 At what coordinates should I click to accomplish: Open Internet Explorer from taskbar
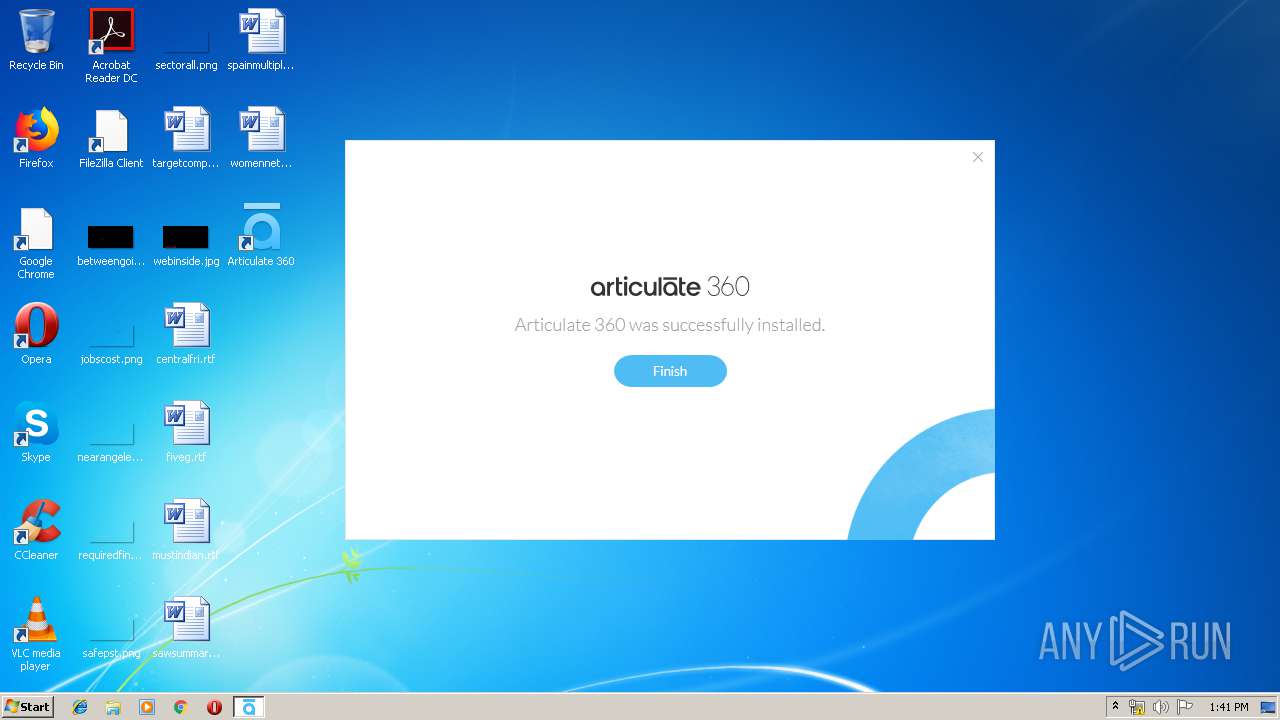pos(80,707)
